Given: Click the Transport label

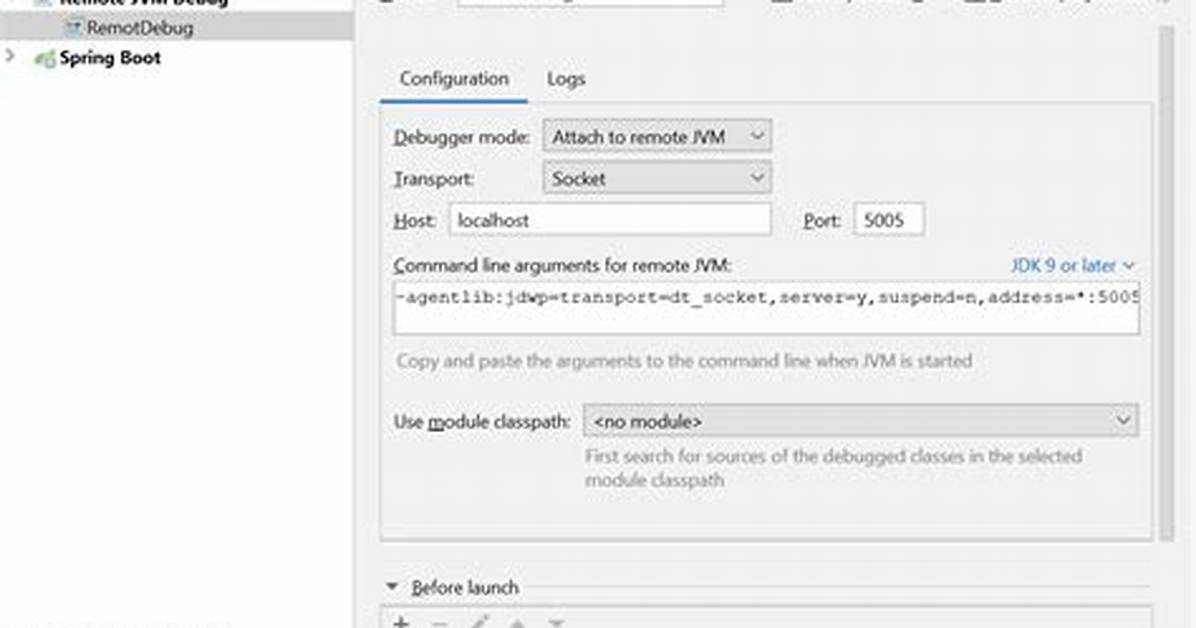Looking at the screenshot, I should (433, 179).
